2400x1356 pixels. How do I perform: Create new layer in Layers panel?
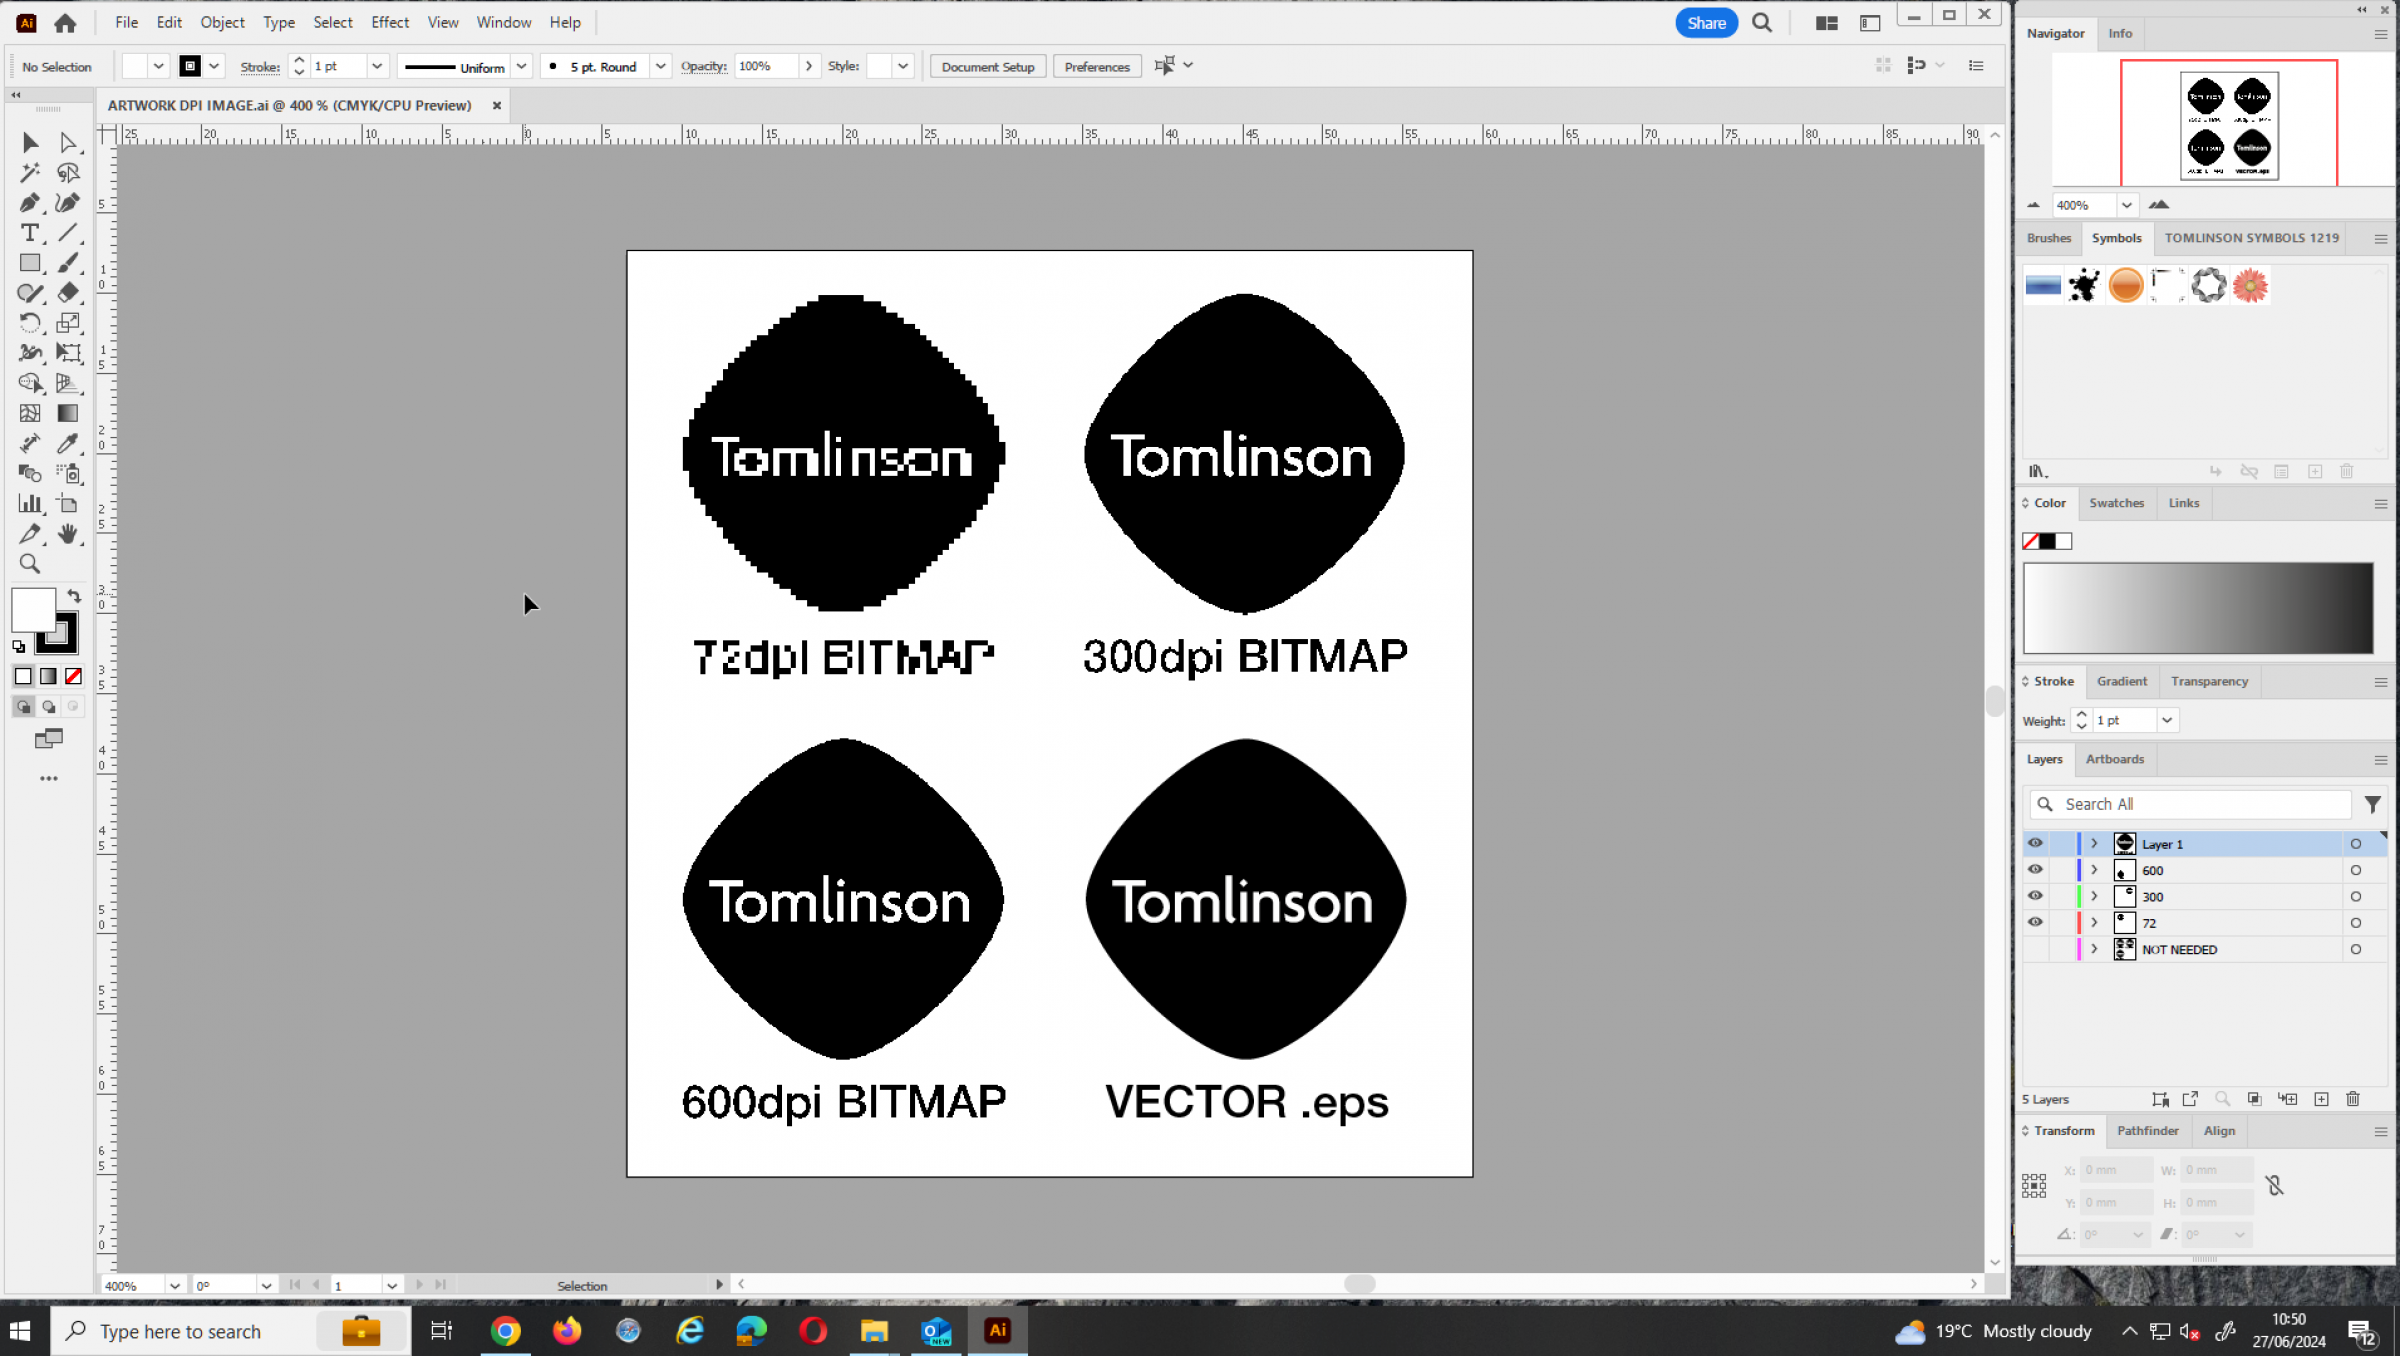click(x=2321, y=1099)
